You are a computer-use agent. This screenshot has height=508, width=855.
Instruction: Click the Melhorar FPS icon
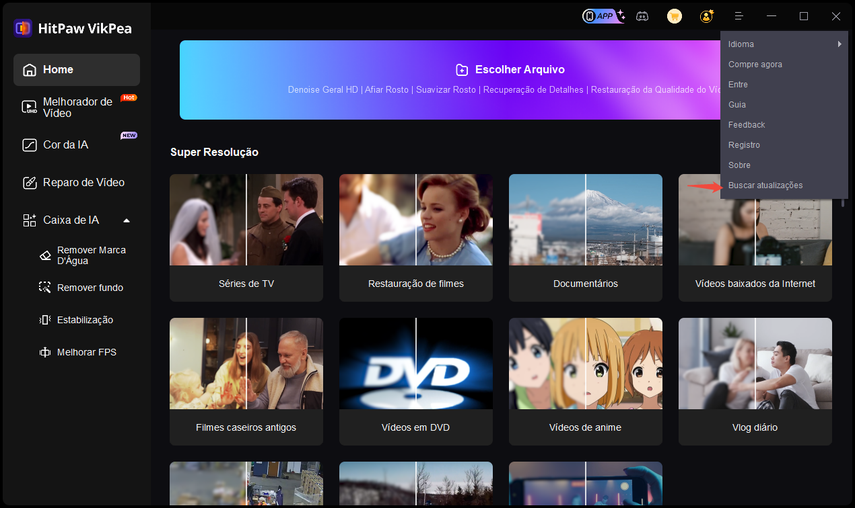[45, 352]
